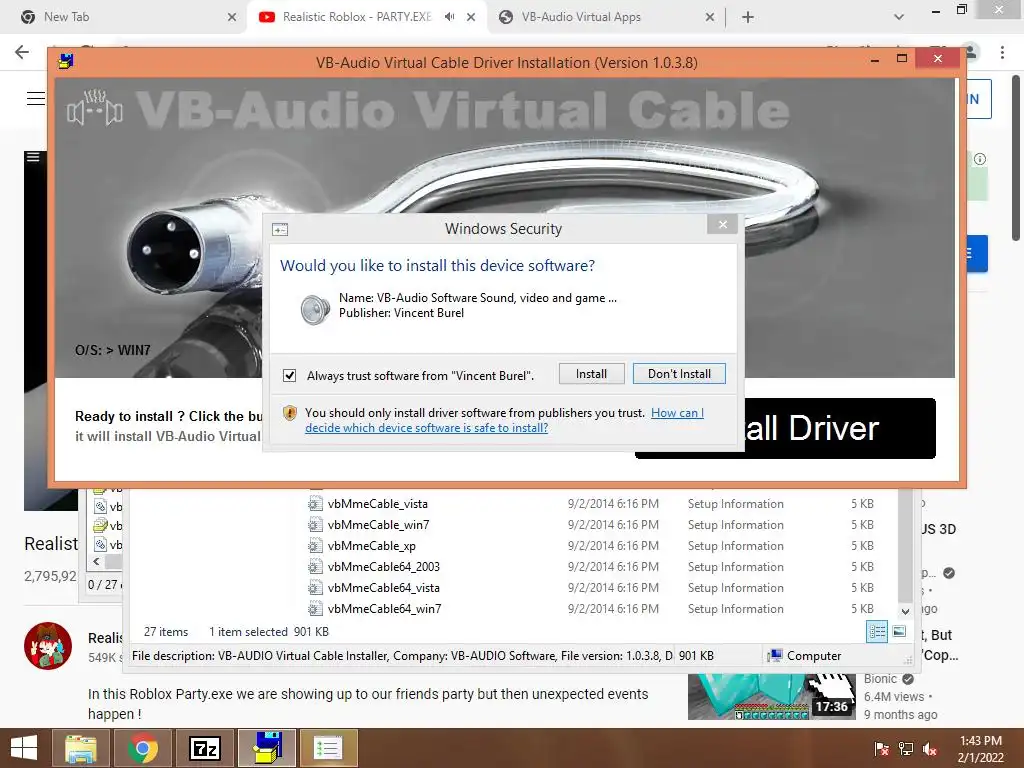1024x768 pixels.
Task: Click the VB-Audio installer title bar icon
Action: [x=66, y=62]
